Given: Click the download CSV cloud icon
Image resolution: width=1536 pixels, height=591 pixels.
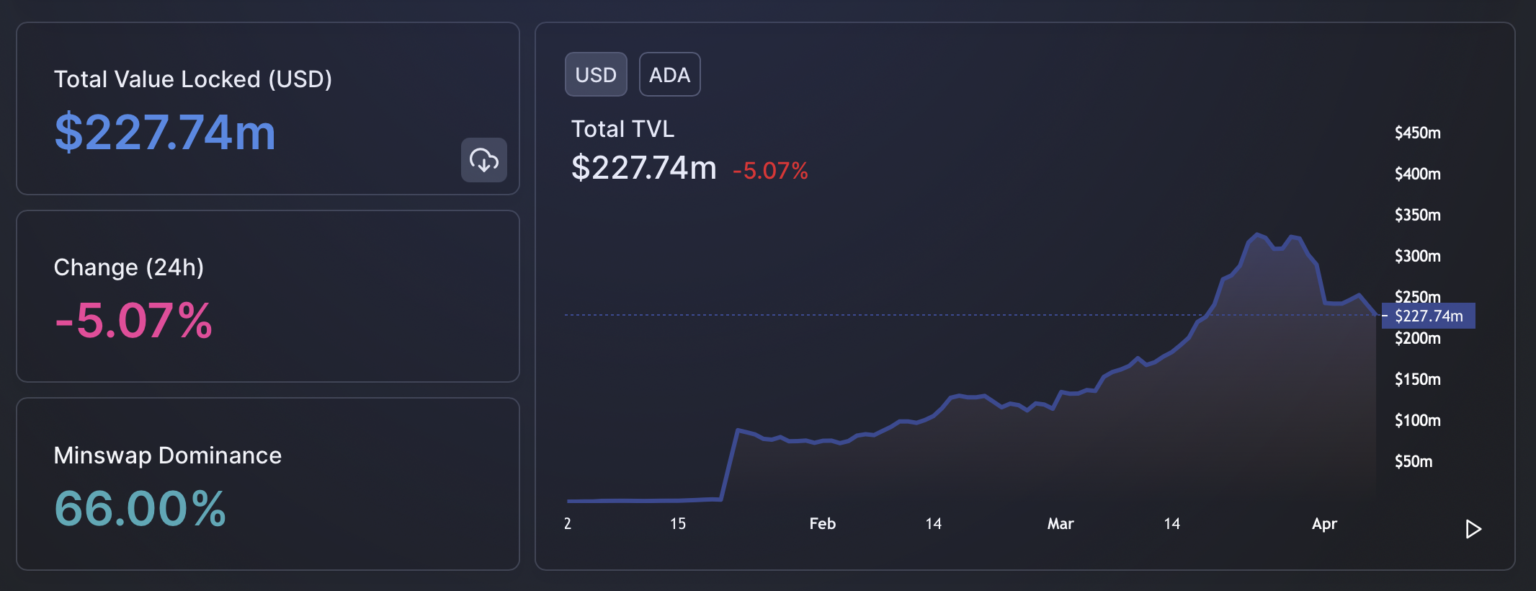Looking at the screenshot, I should [x=484, y=160].
